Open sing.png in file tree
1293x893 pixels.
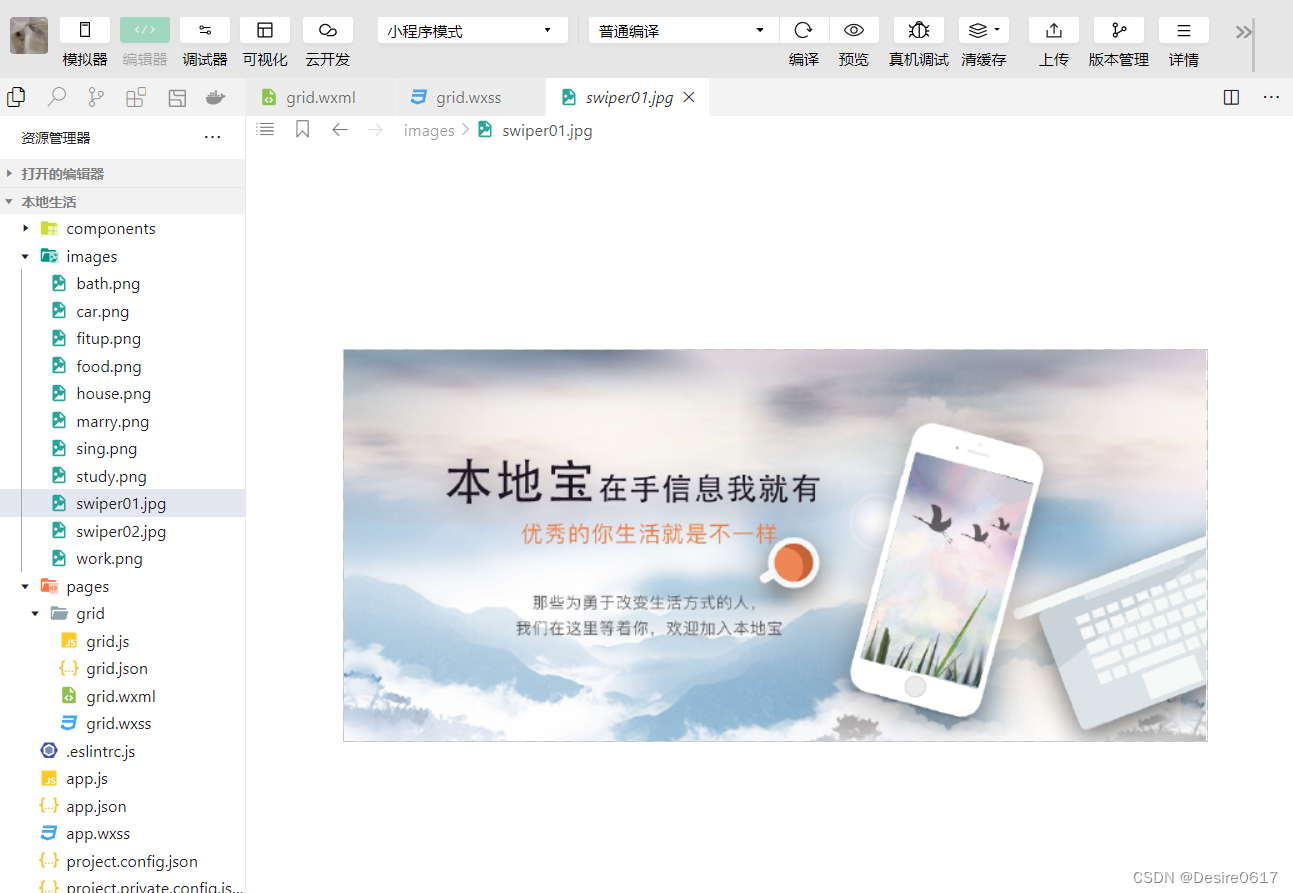tap(122, 448)
